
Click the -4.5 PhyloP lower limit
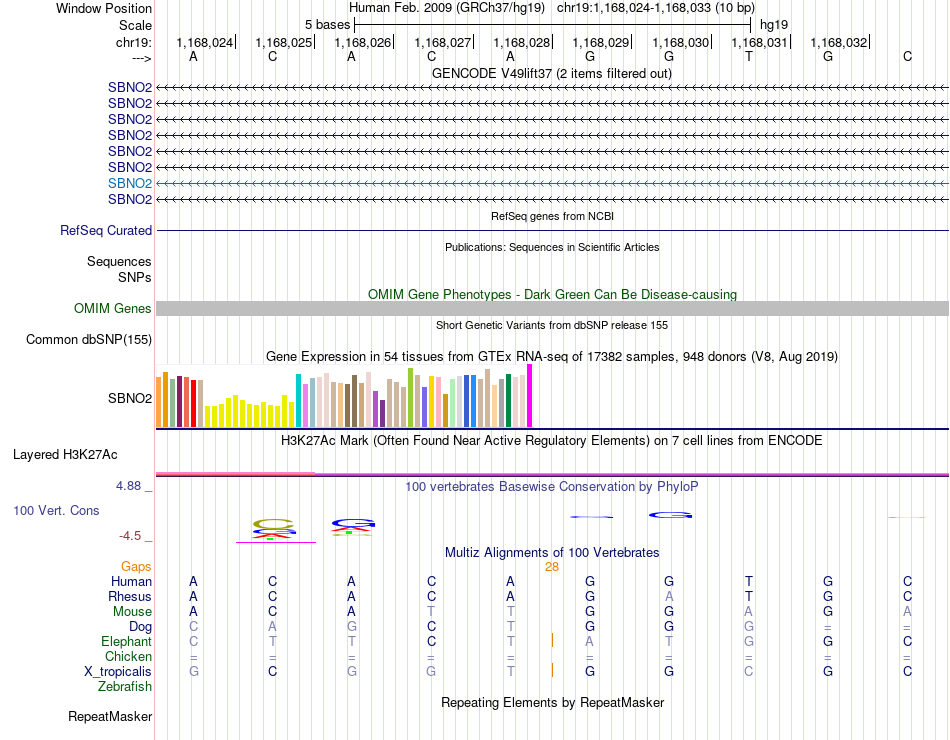pyautogui.click(x=130, y=536)
